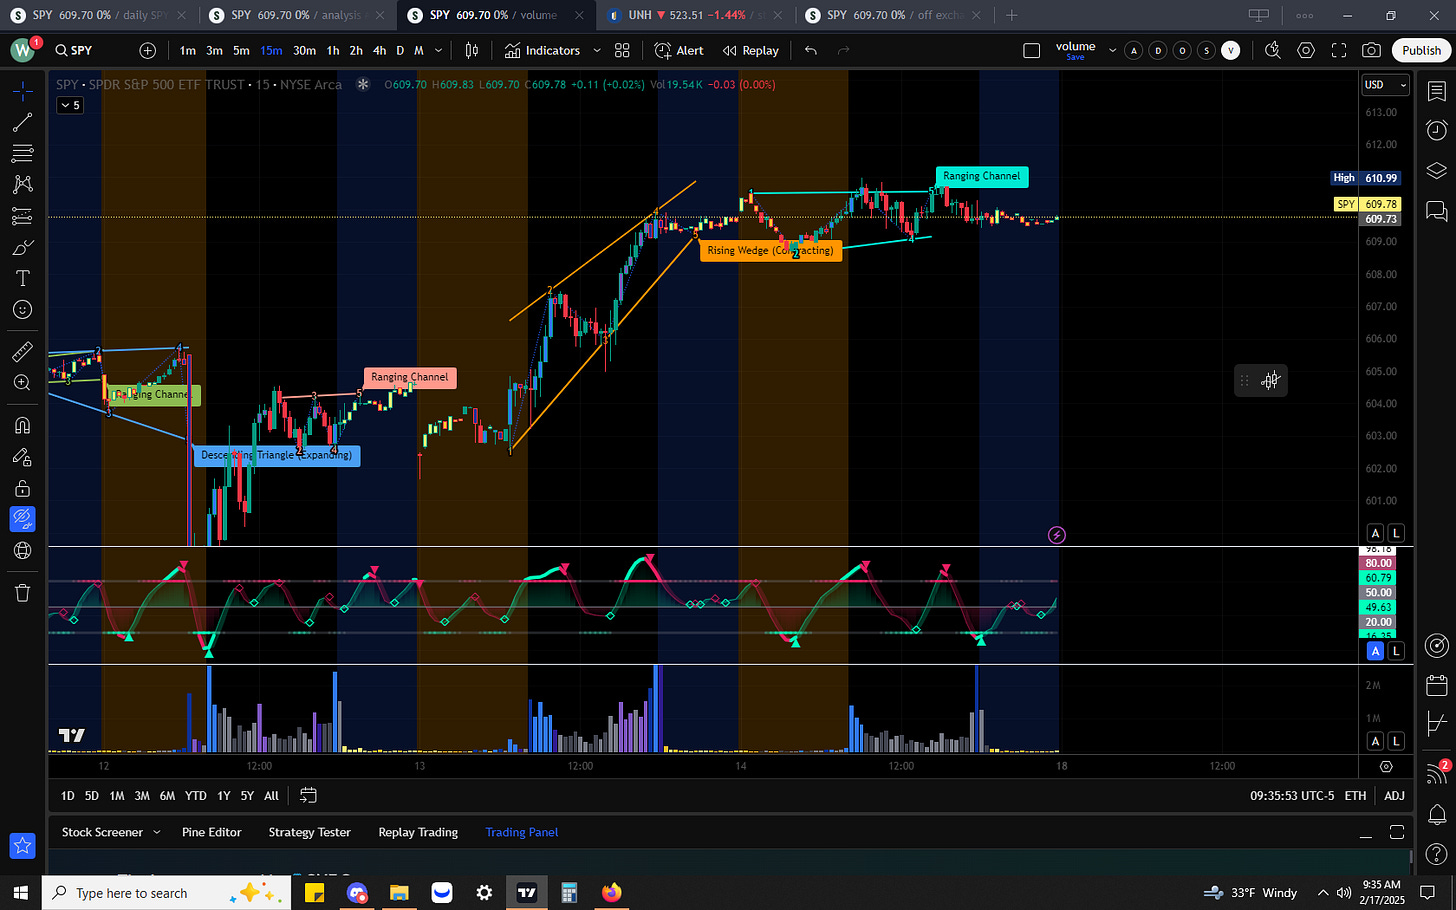Viewport: 1456px width, 910px height.
Task: Select the Trading Panel tab
Action: coord(521,832)
